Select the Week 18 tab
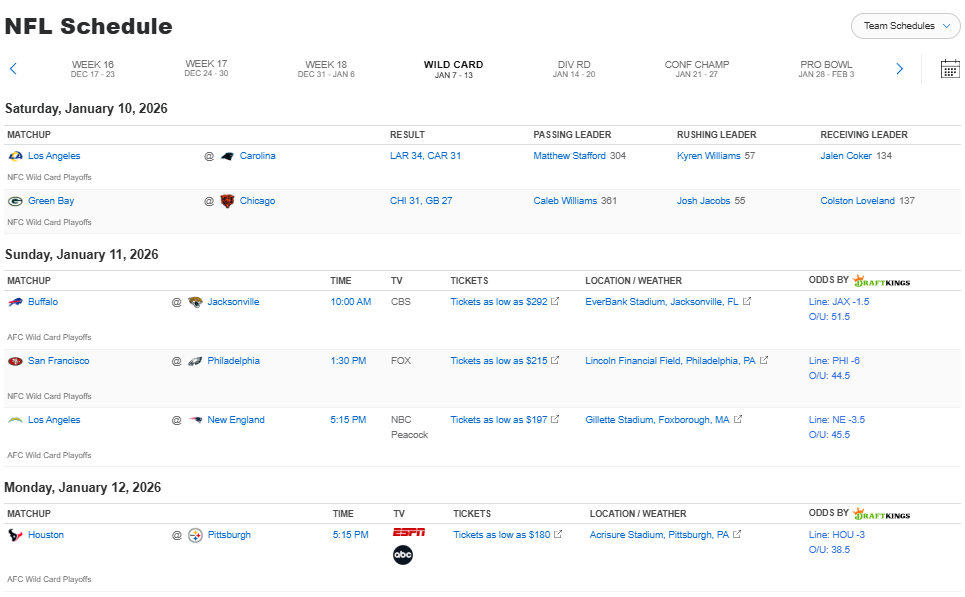Image resolution: width=965 pixels, height=597 pixels. click(x=326, y=68)
